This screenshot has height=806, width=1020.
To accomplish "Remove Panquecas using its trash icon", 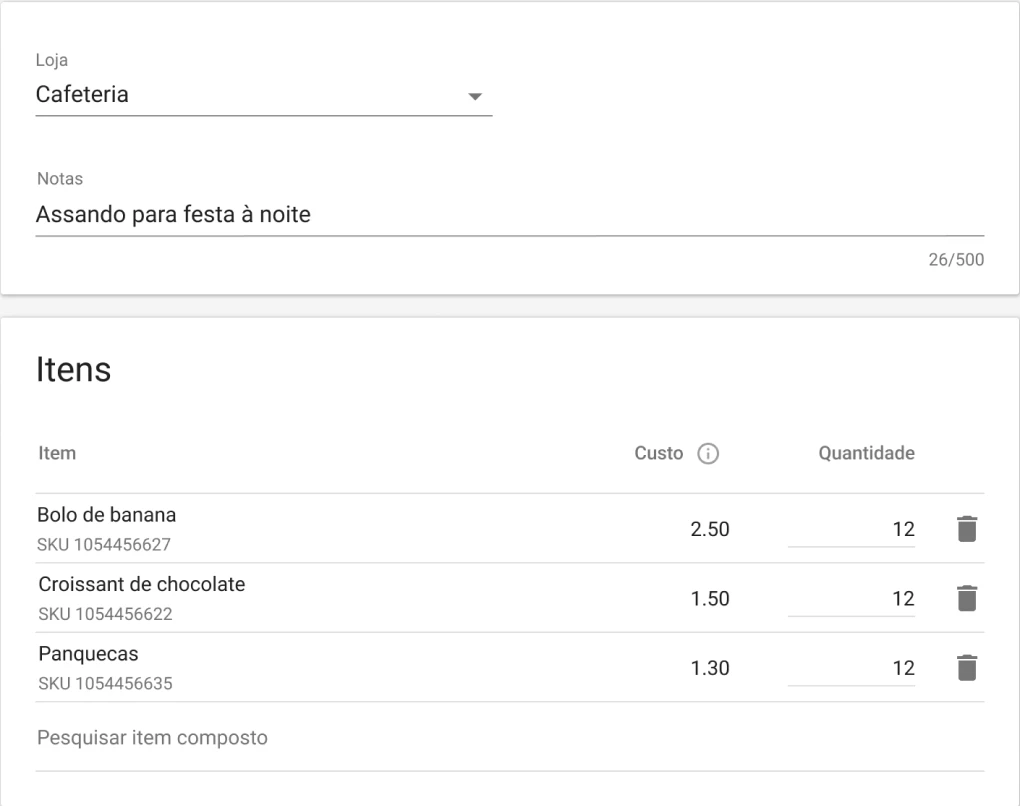I will tap(965, 668).
